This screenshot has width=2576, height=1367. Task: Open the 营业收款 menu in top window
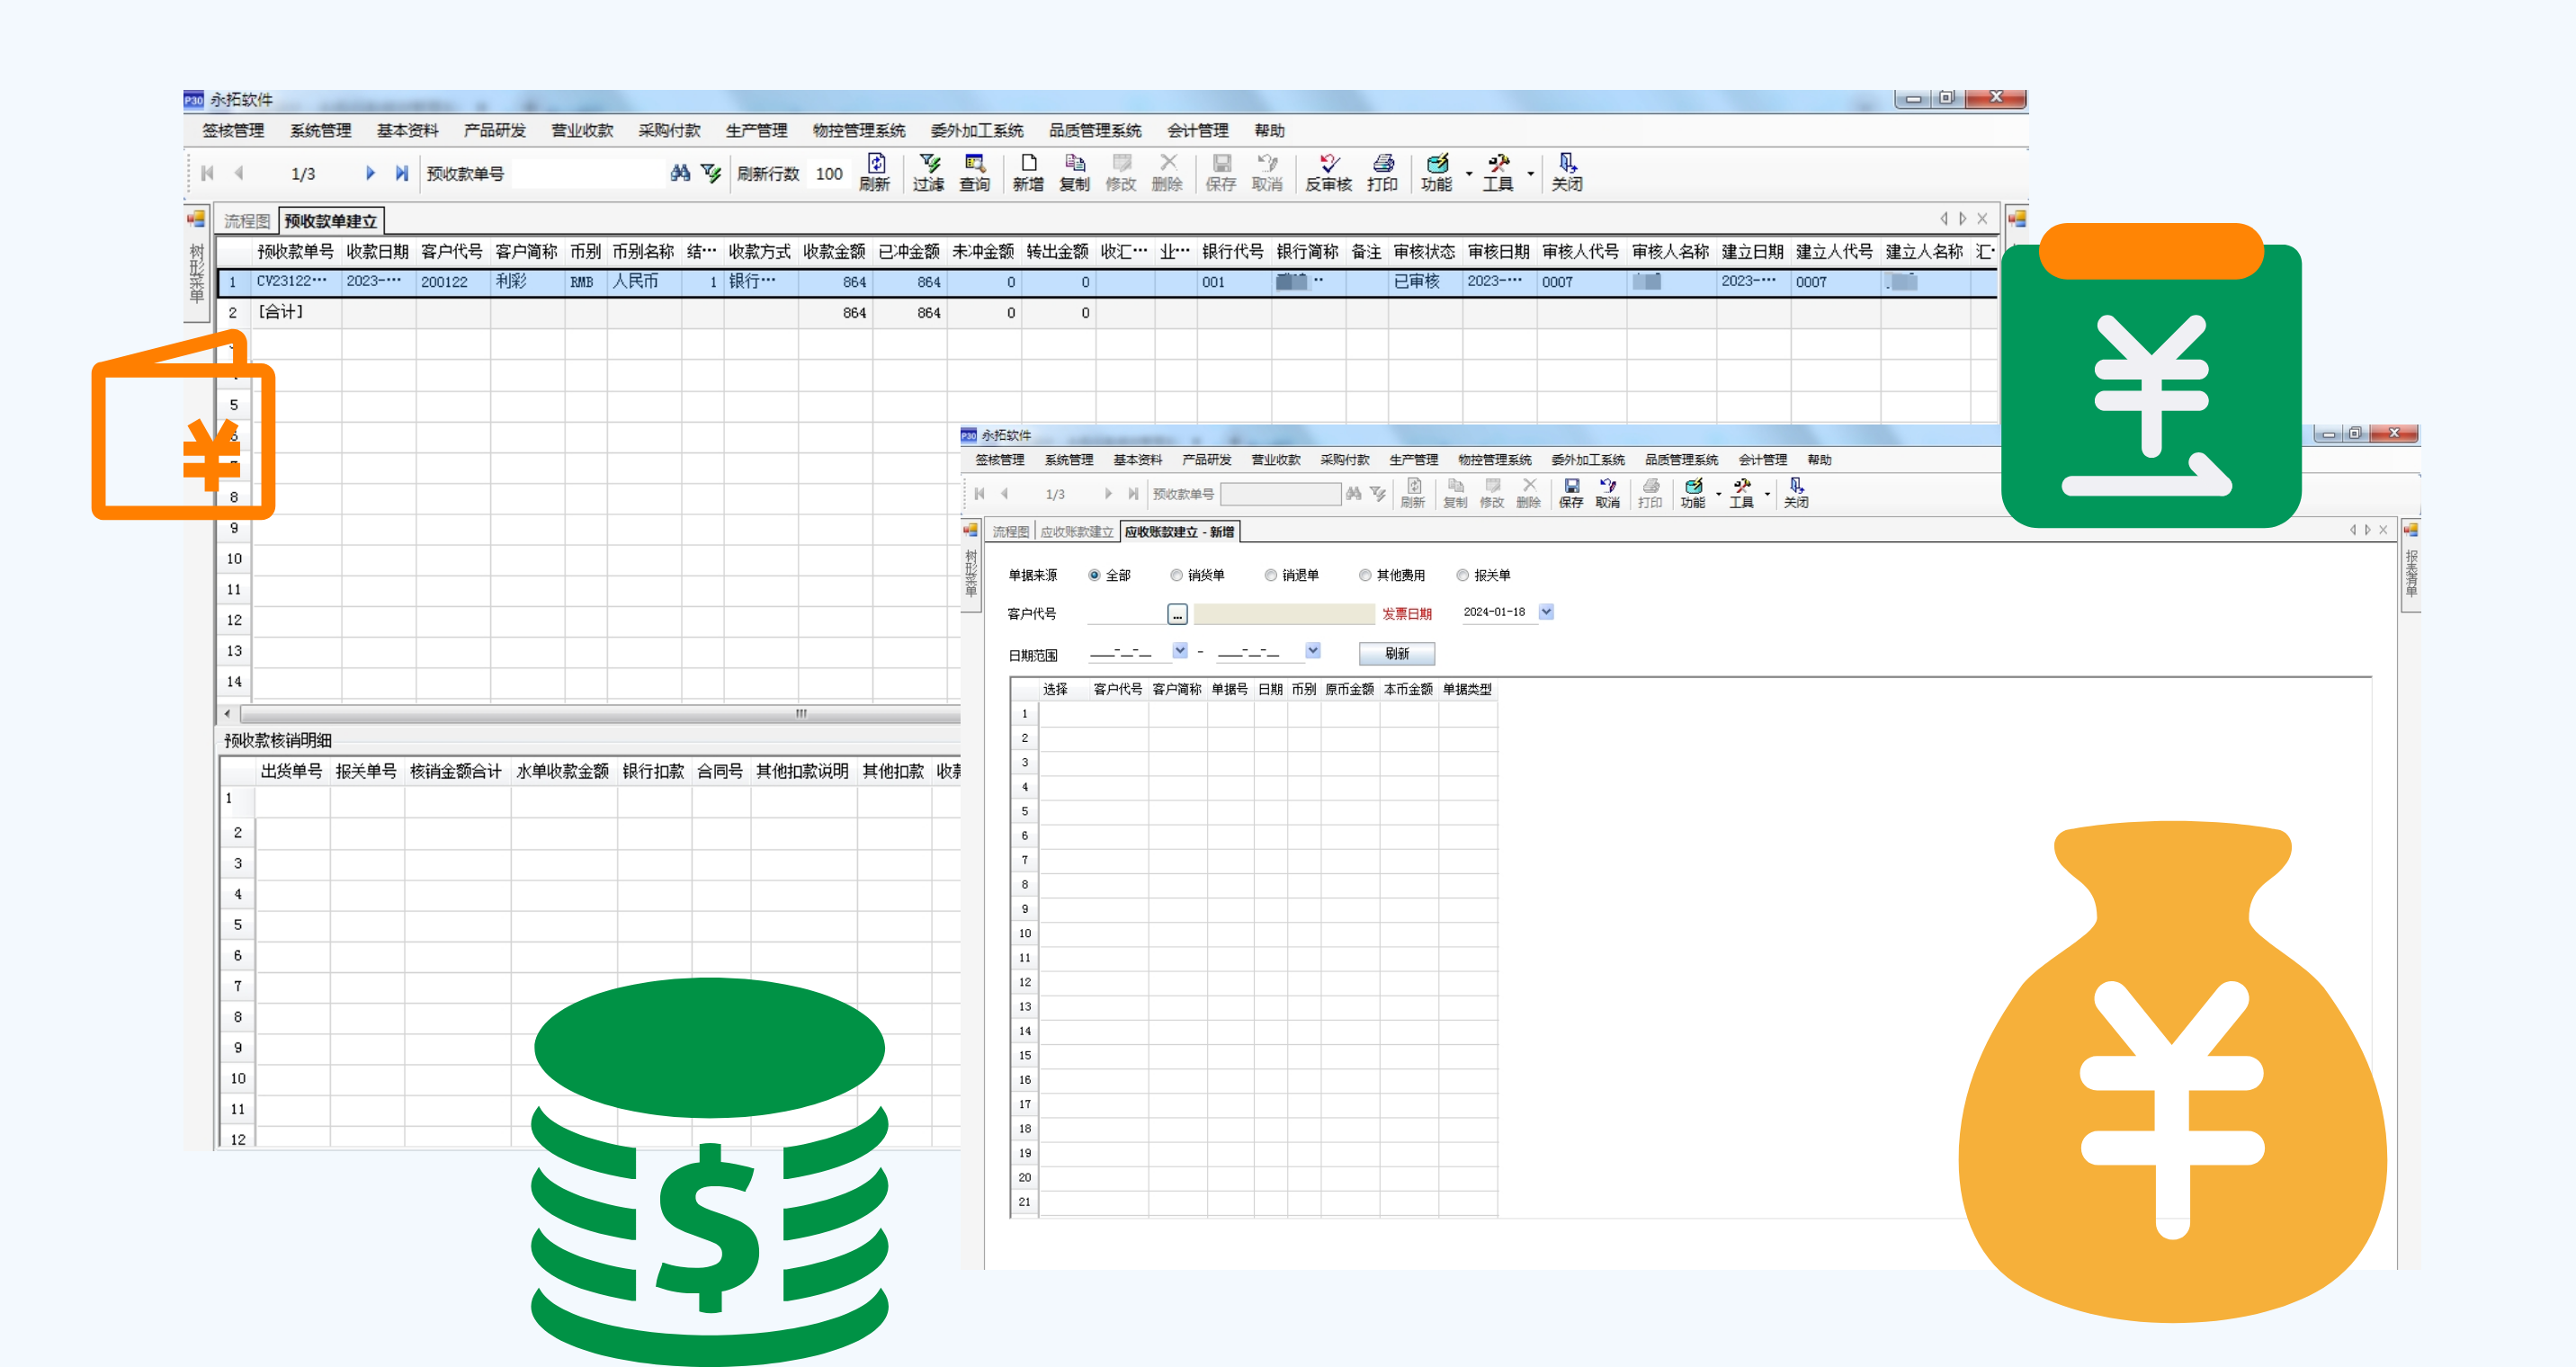click(582, 131)
